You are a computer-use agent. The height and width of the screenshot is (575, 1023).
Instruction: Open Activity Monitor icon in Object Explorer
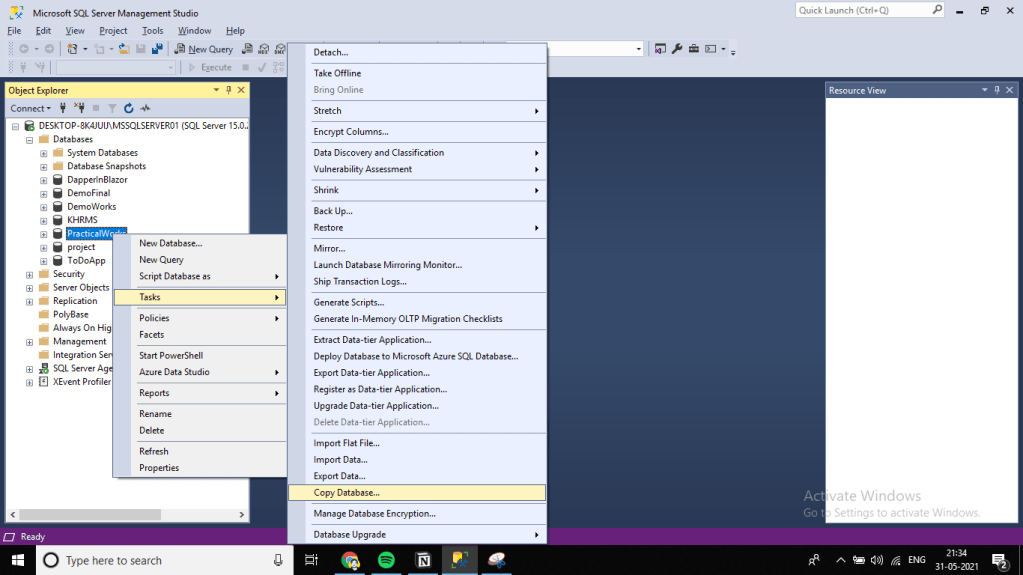coord(145,108)
